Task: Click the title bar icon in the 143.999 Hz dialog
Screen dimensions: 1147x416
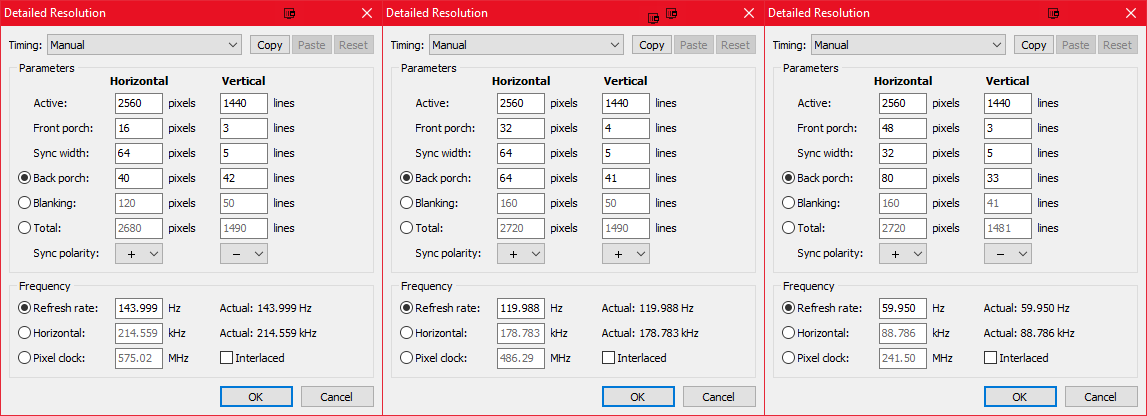Action: coord(290,14)
